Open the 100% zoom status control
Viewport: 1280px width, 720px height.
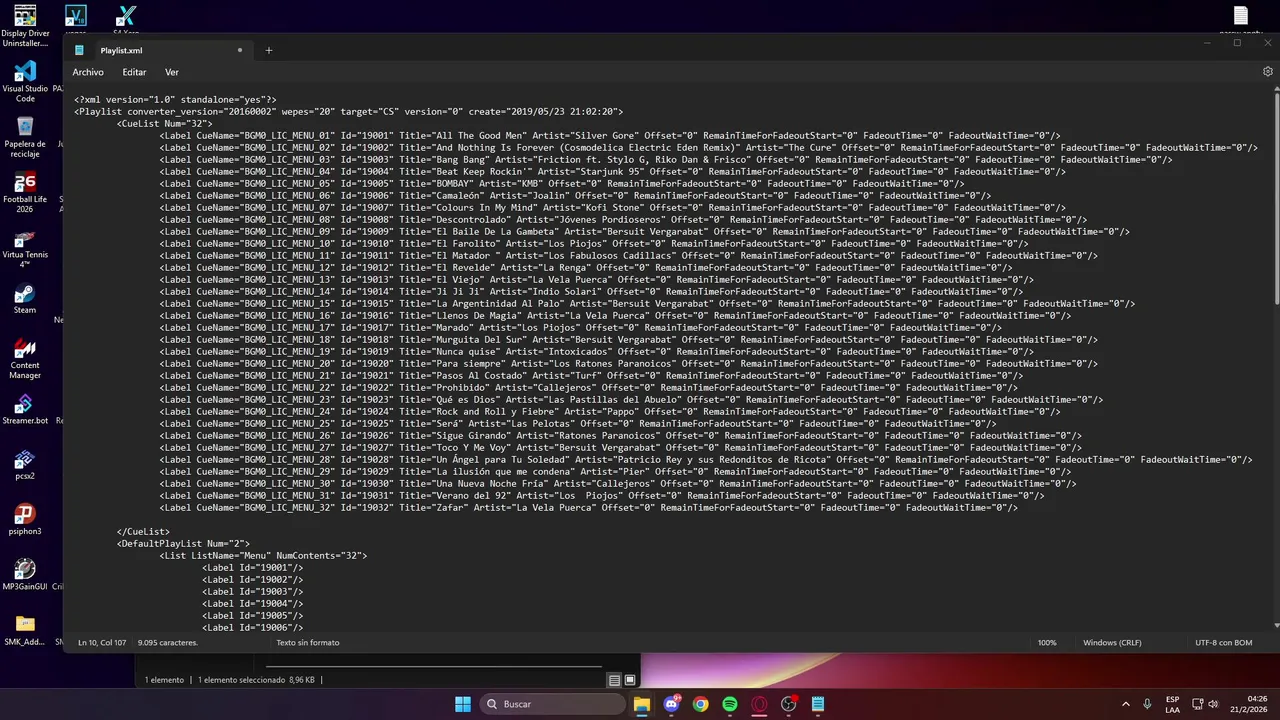1047,642
